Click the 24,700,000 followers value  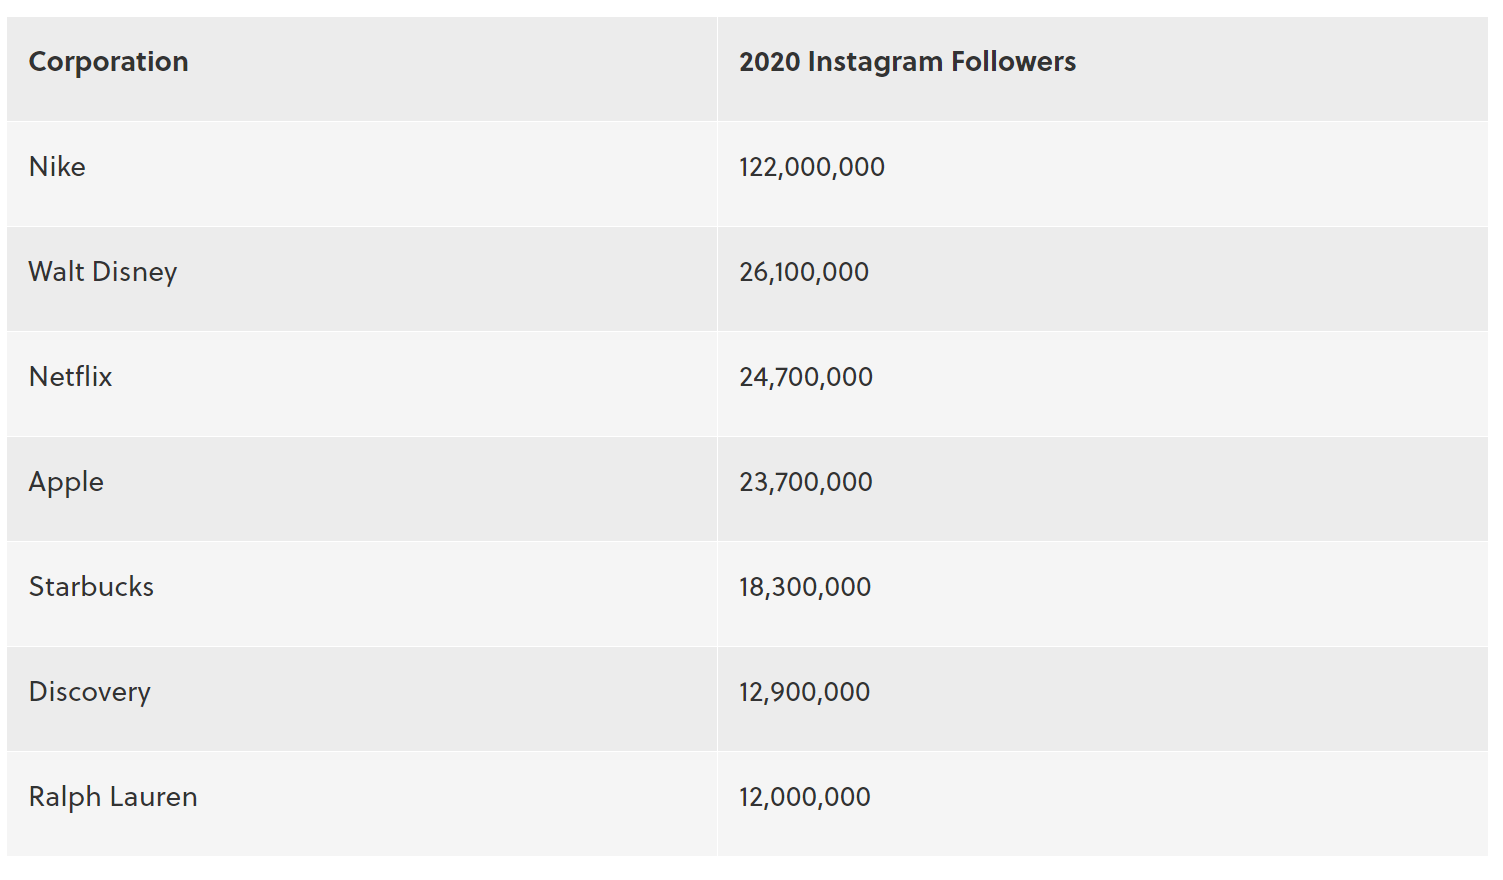click(x=805, y=377)
